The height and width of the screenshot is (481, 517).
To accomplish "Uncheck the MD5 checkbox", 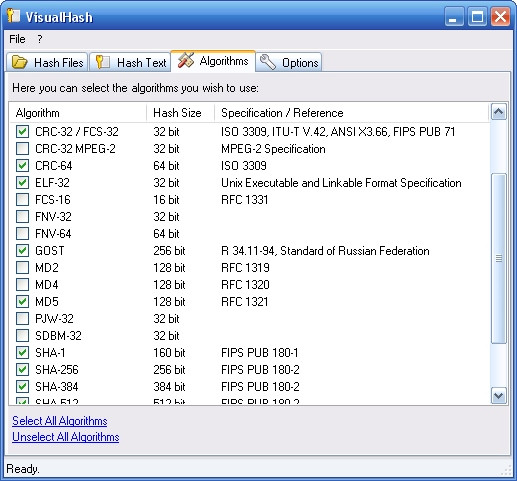I will pyautogui.click(x=22, y=302).
